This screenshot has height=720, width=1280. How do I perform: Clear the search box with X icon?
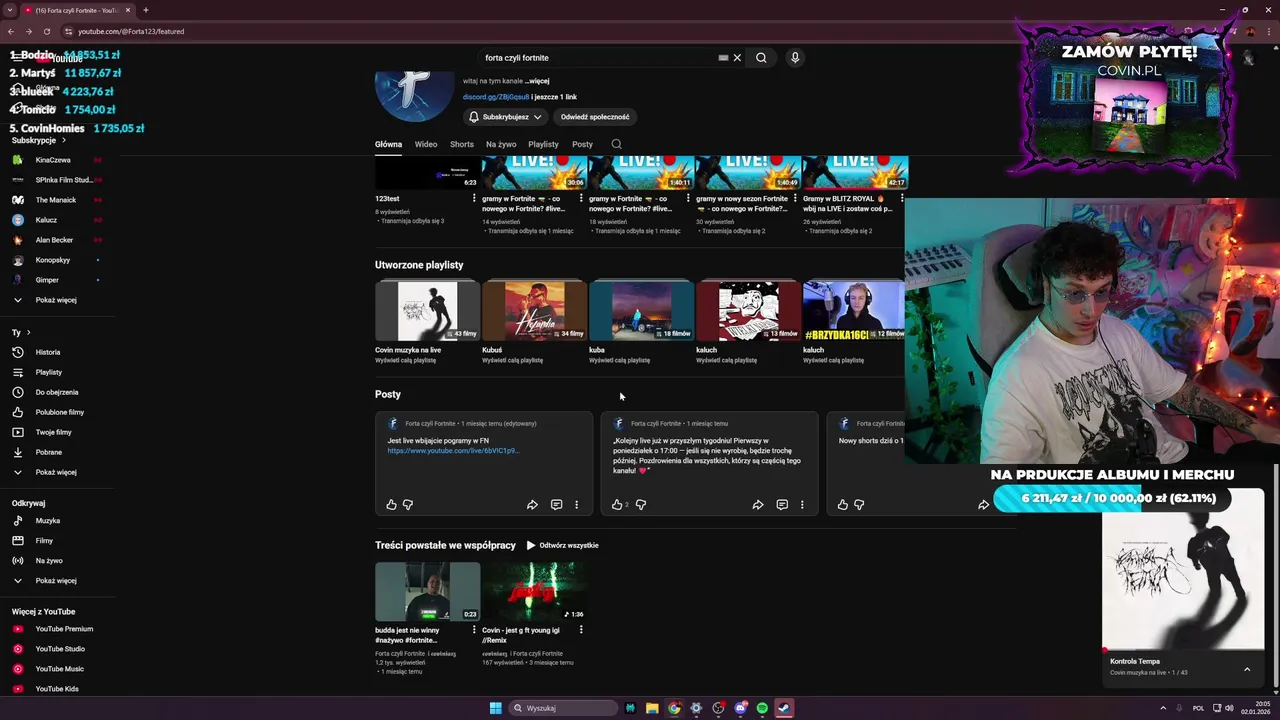(737, 58)
